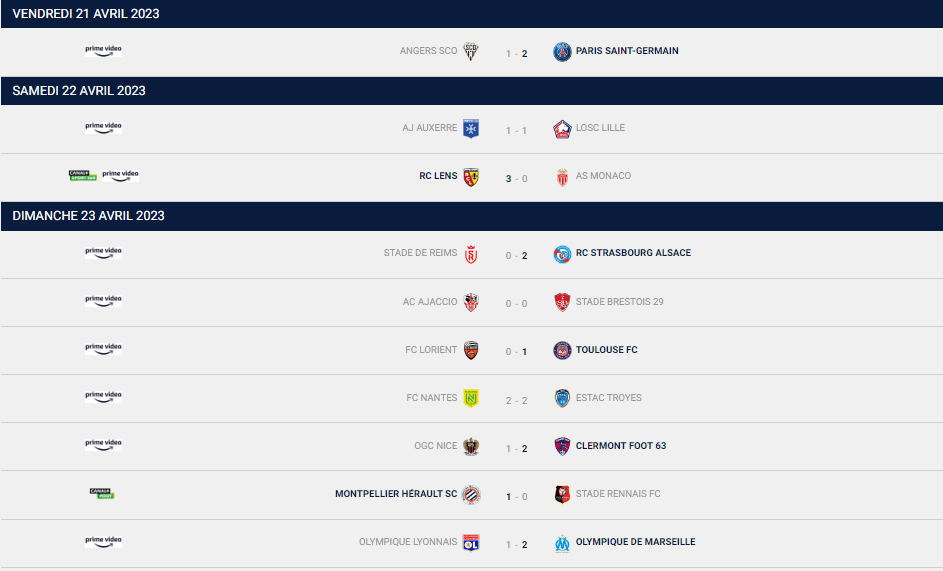
Task: Click Prime Video logo for Angers match
Action: [x=103, y=51]
